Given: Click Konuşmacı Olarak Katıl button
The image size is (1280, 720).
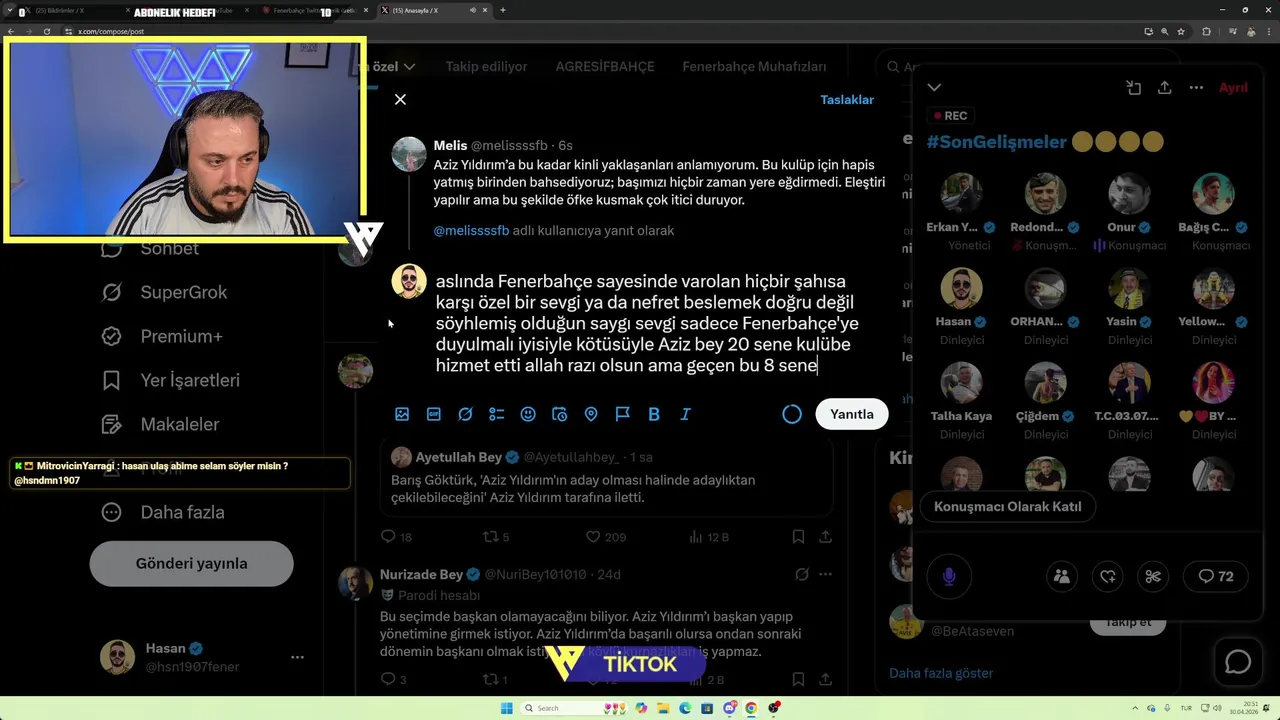Looking at the screenshot, I should [x=1007, y=507].
